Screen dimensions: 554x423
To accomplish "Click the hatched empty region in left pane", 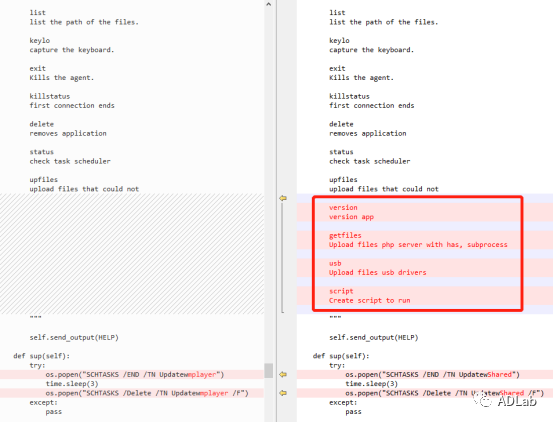I will pos(132,254).
